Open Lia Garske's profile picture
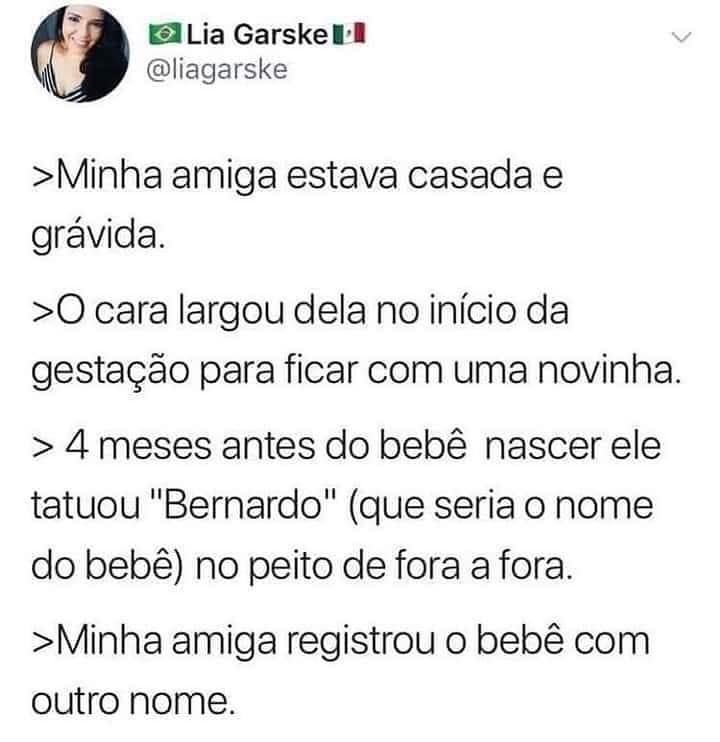Viewport: 720px width, 742px height. (80, 53)
